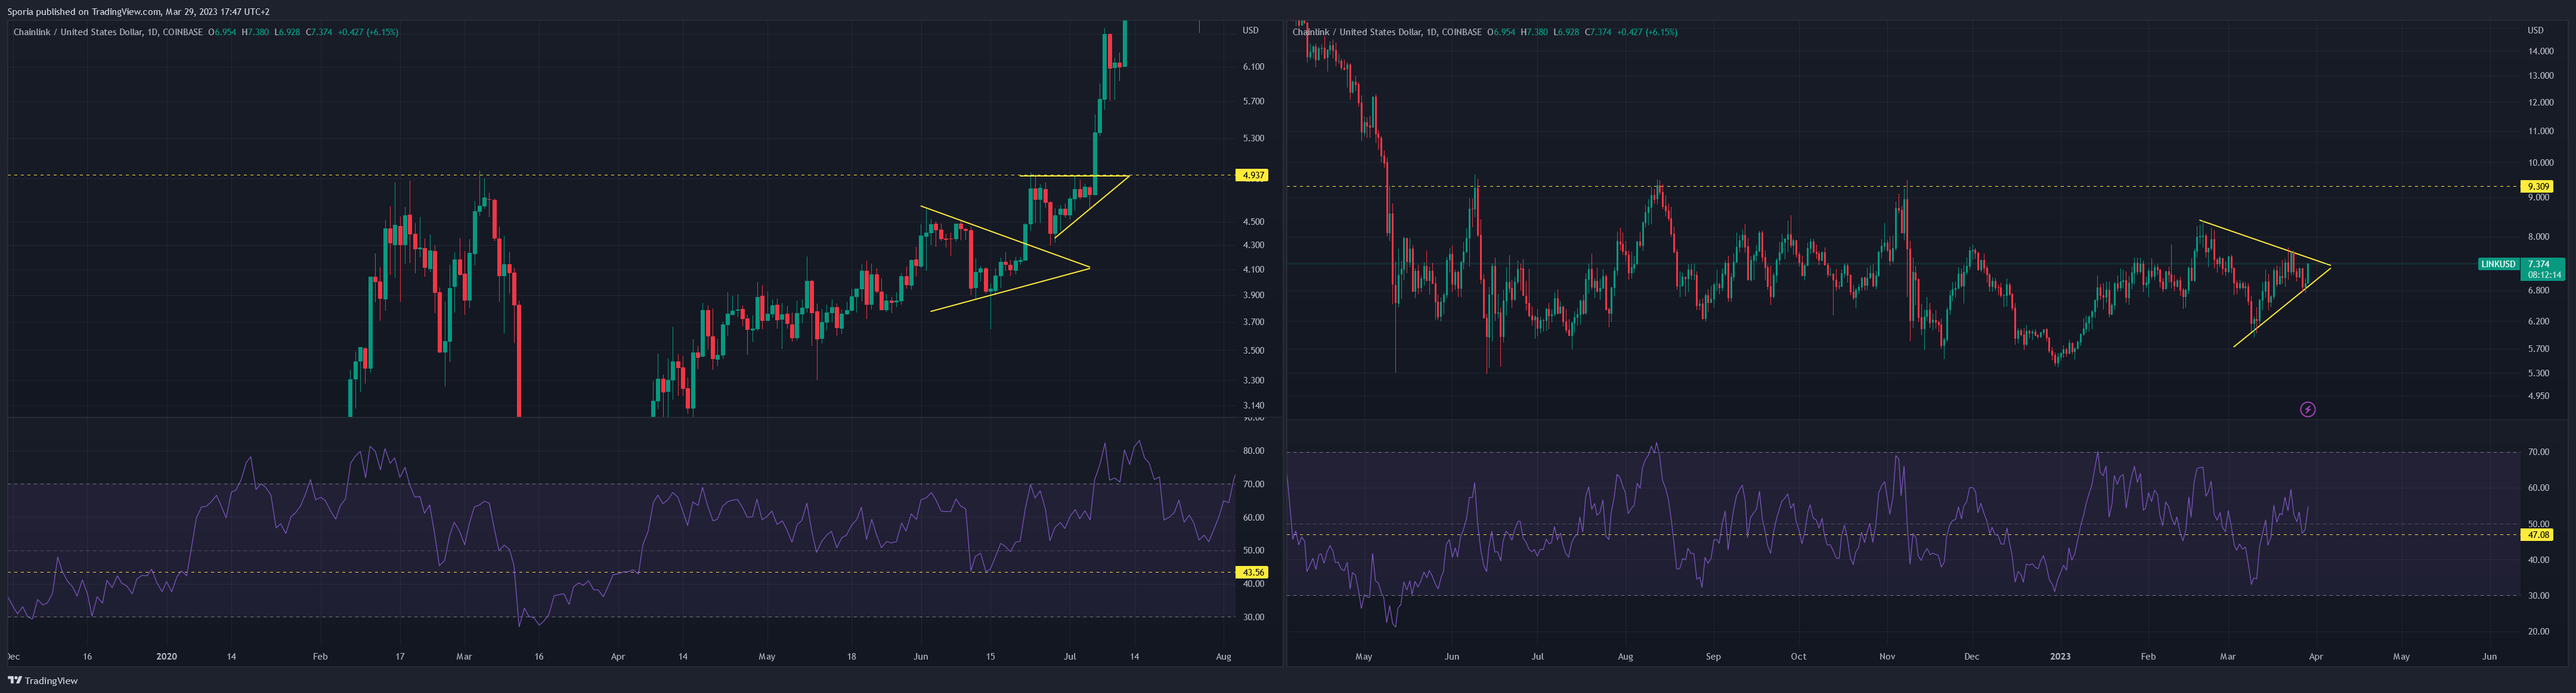The height and width of the screenshot is (693, 2576).
Task: Click the 08:12:14 bar countdown timer
Action: [2544, 274]
